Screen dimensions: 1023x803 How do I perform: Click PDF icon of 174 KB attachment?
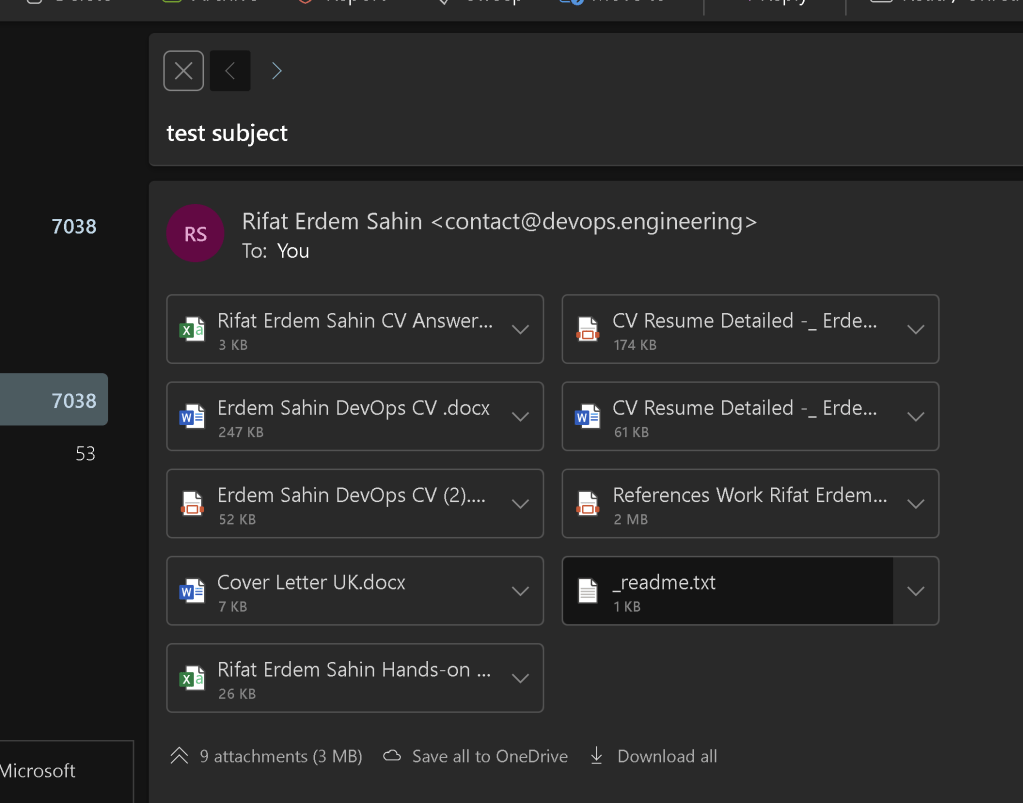click(587, 329)
